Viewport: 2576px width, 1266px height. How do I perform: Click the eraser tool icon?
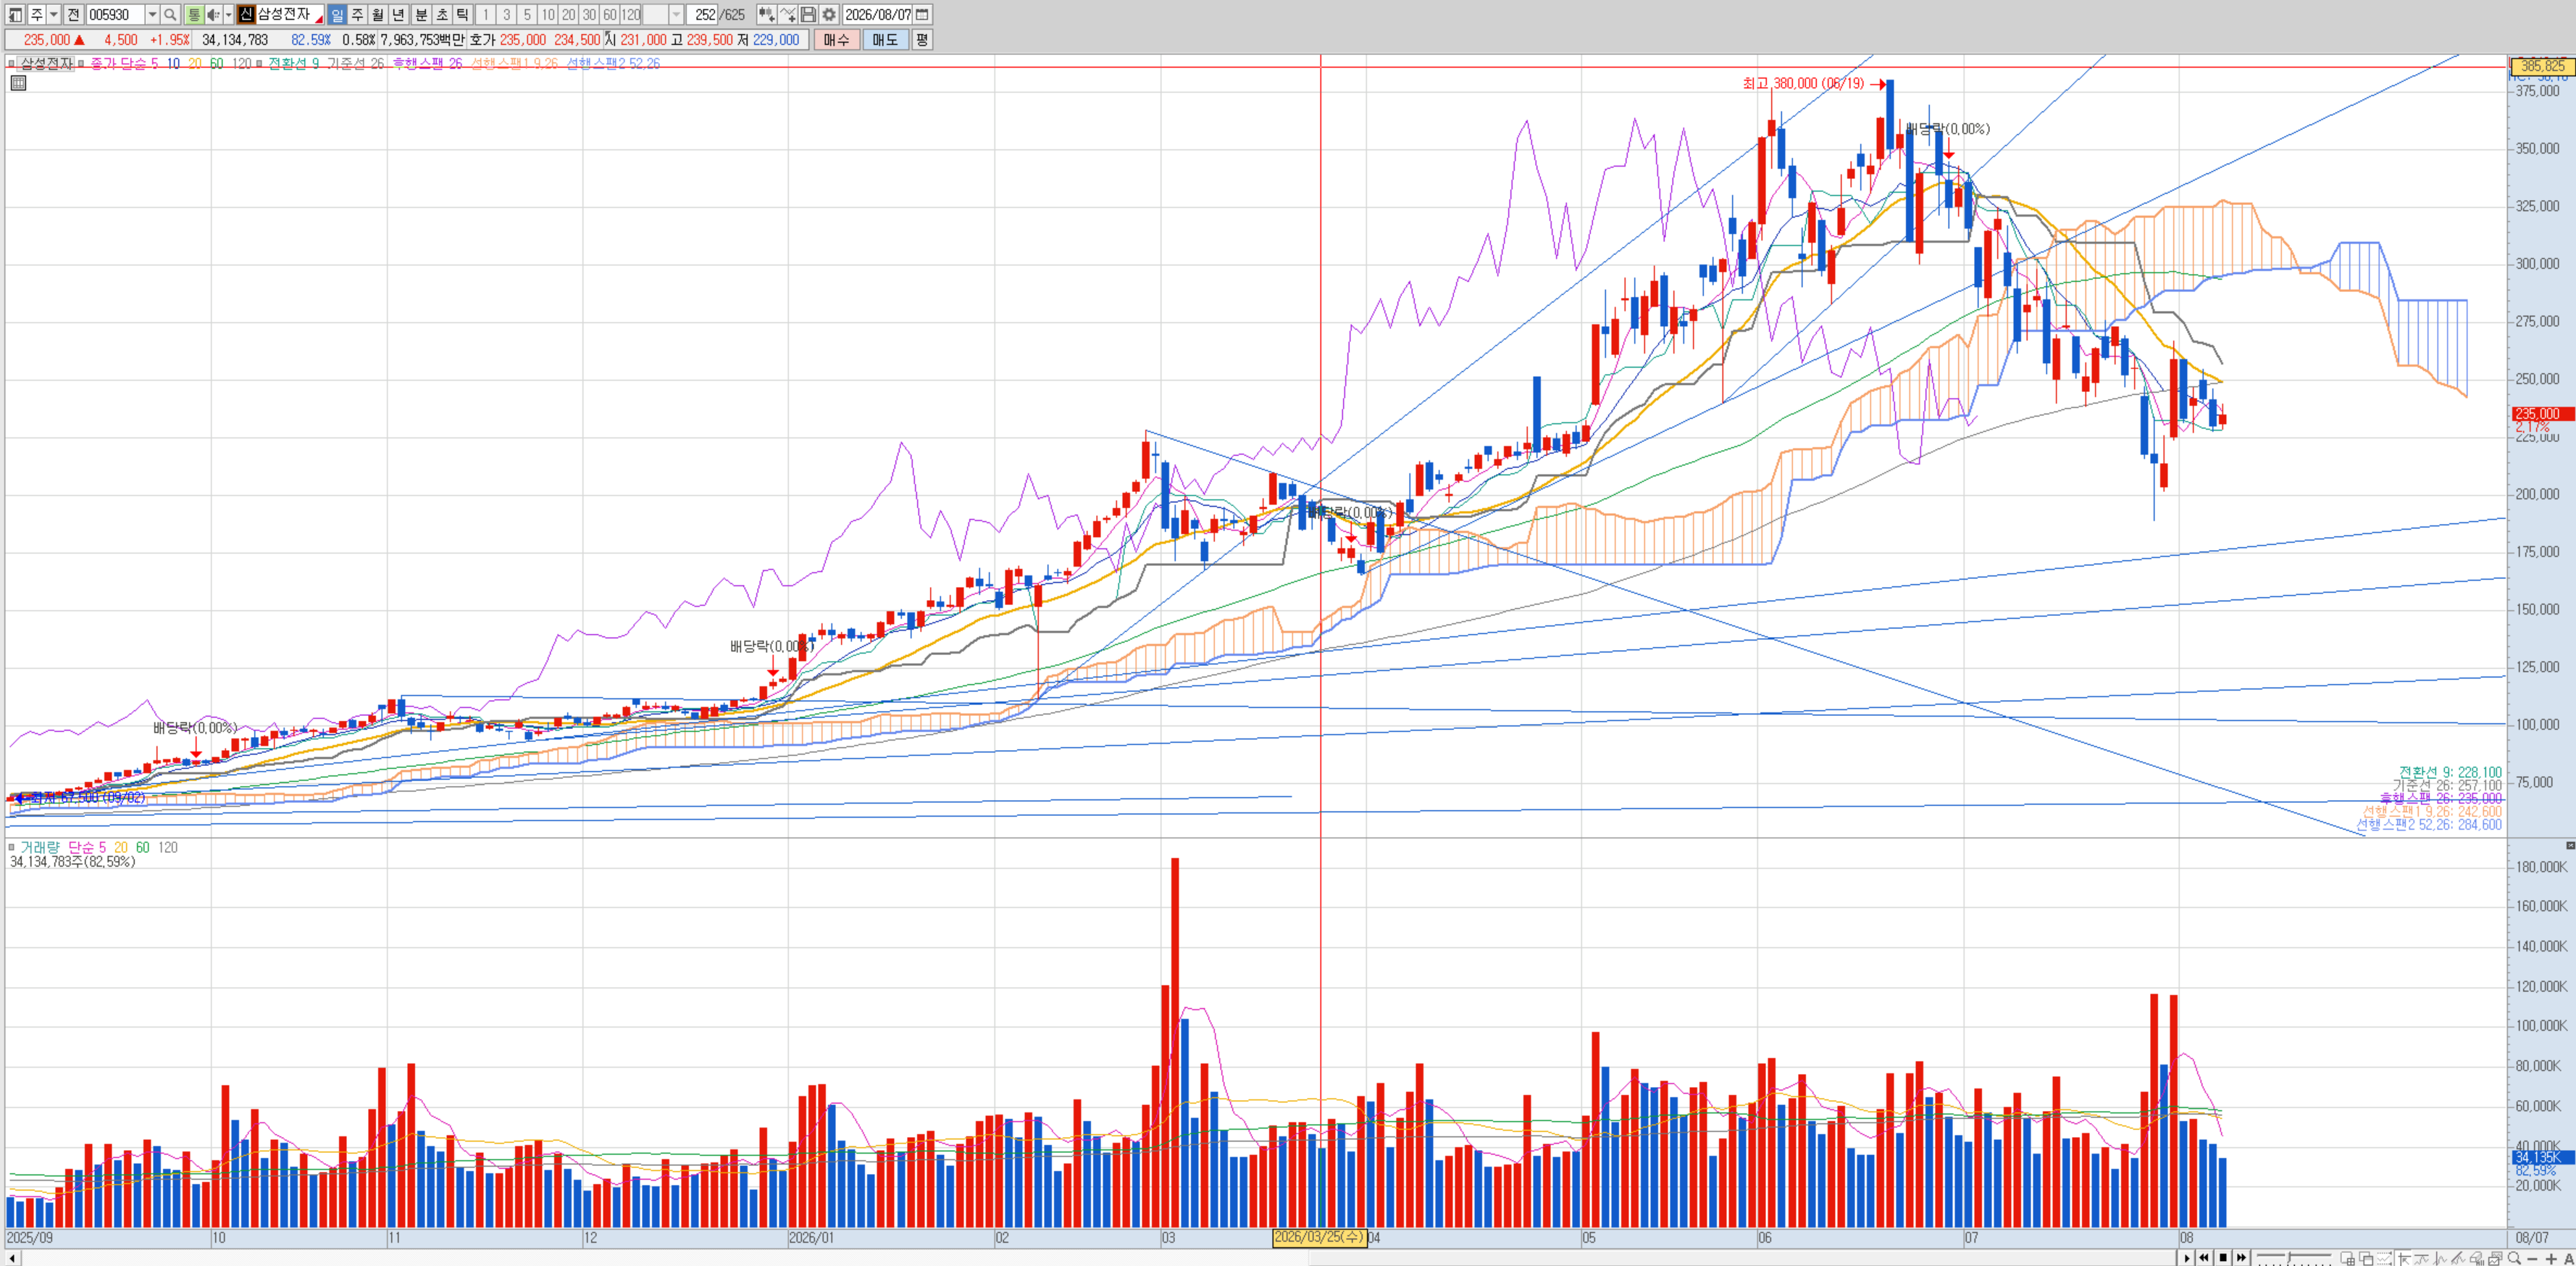[2478, 1258]
